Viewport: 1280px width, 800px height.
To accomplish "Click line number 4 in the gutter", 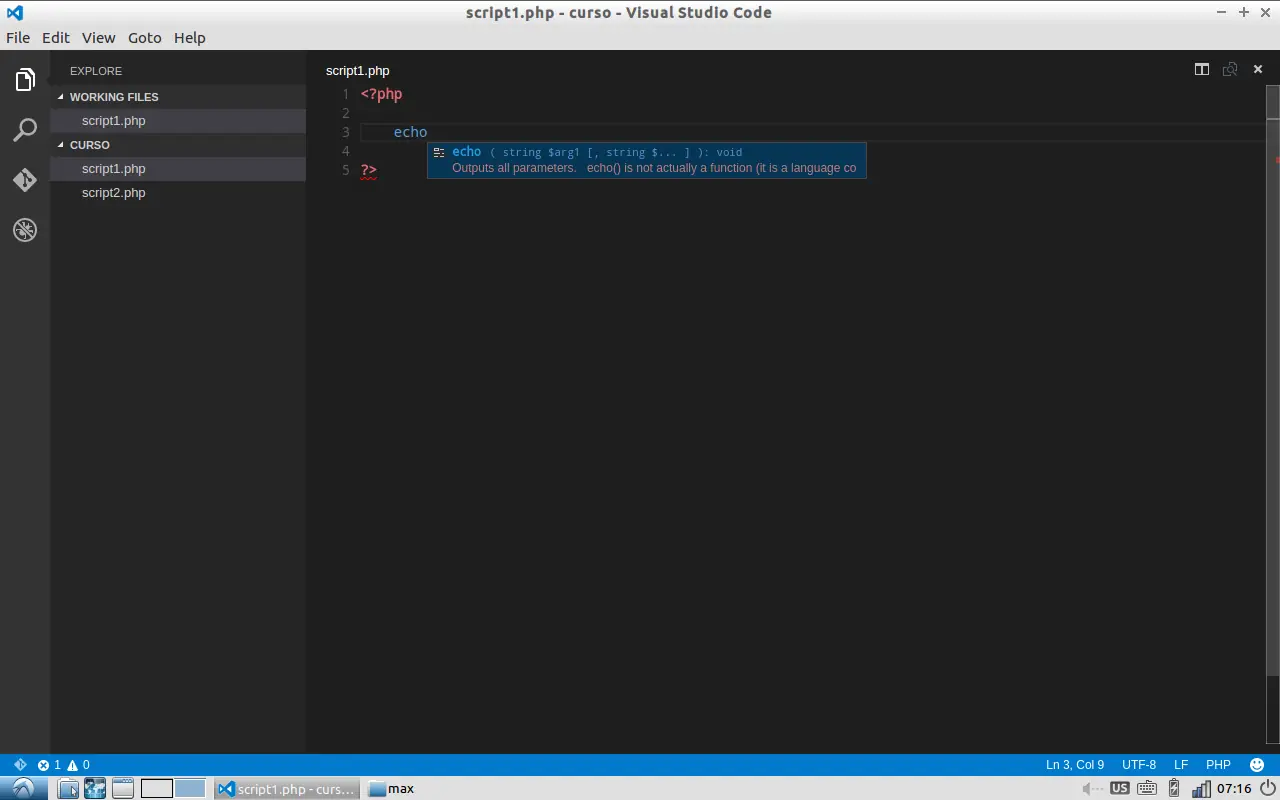I will pos(345,151).
